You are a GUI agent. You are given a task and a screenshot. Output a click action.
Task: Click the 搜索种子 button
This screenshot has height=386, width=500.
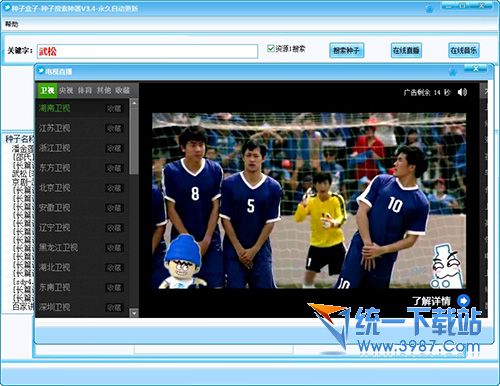346,50
